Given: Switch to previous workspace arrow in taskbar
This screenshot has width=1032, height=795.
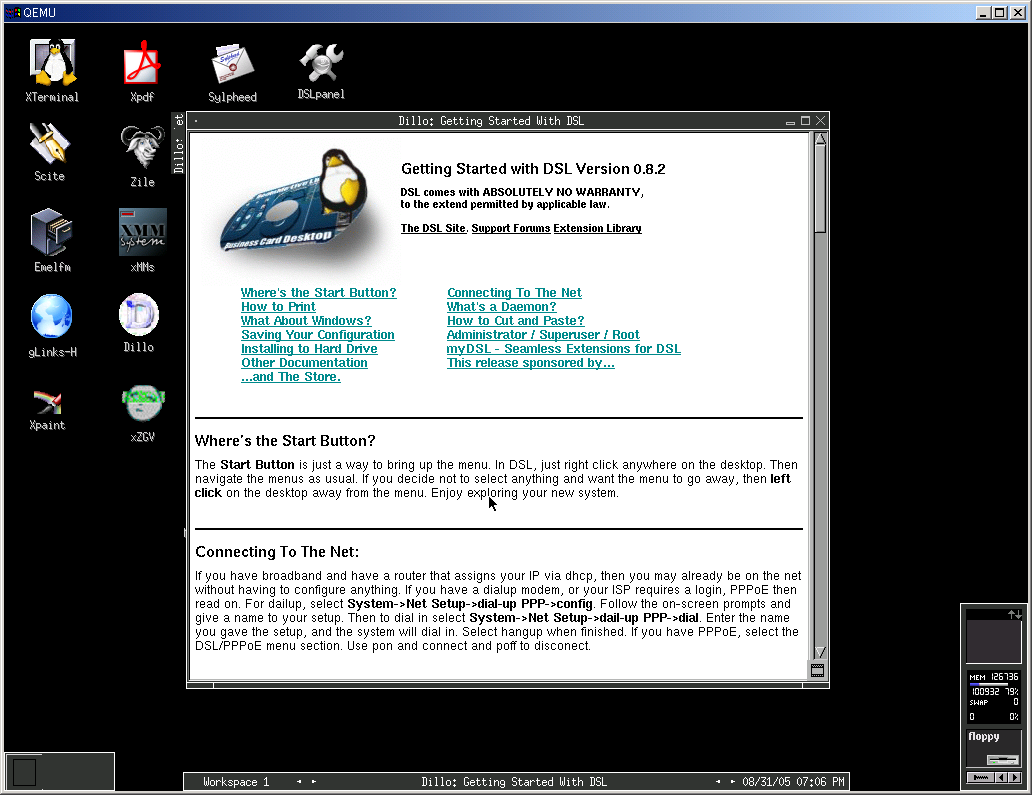Looking at the screenshot, I should pyautogui.click(x=299, y=782).
